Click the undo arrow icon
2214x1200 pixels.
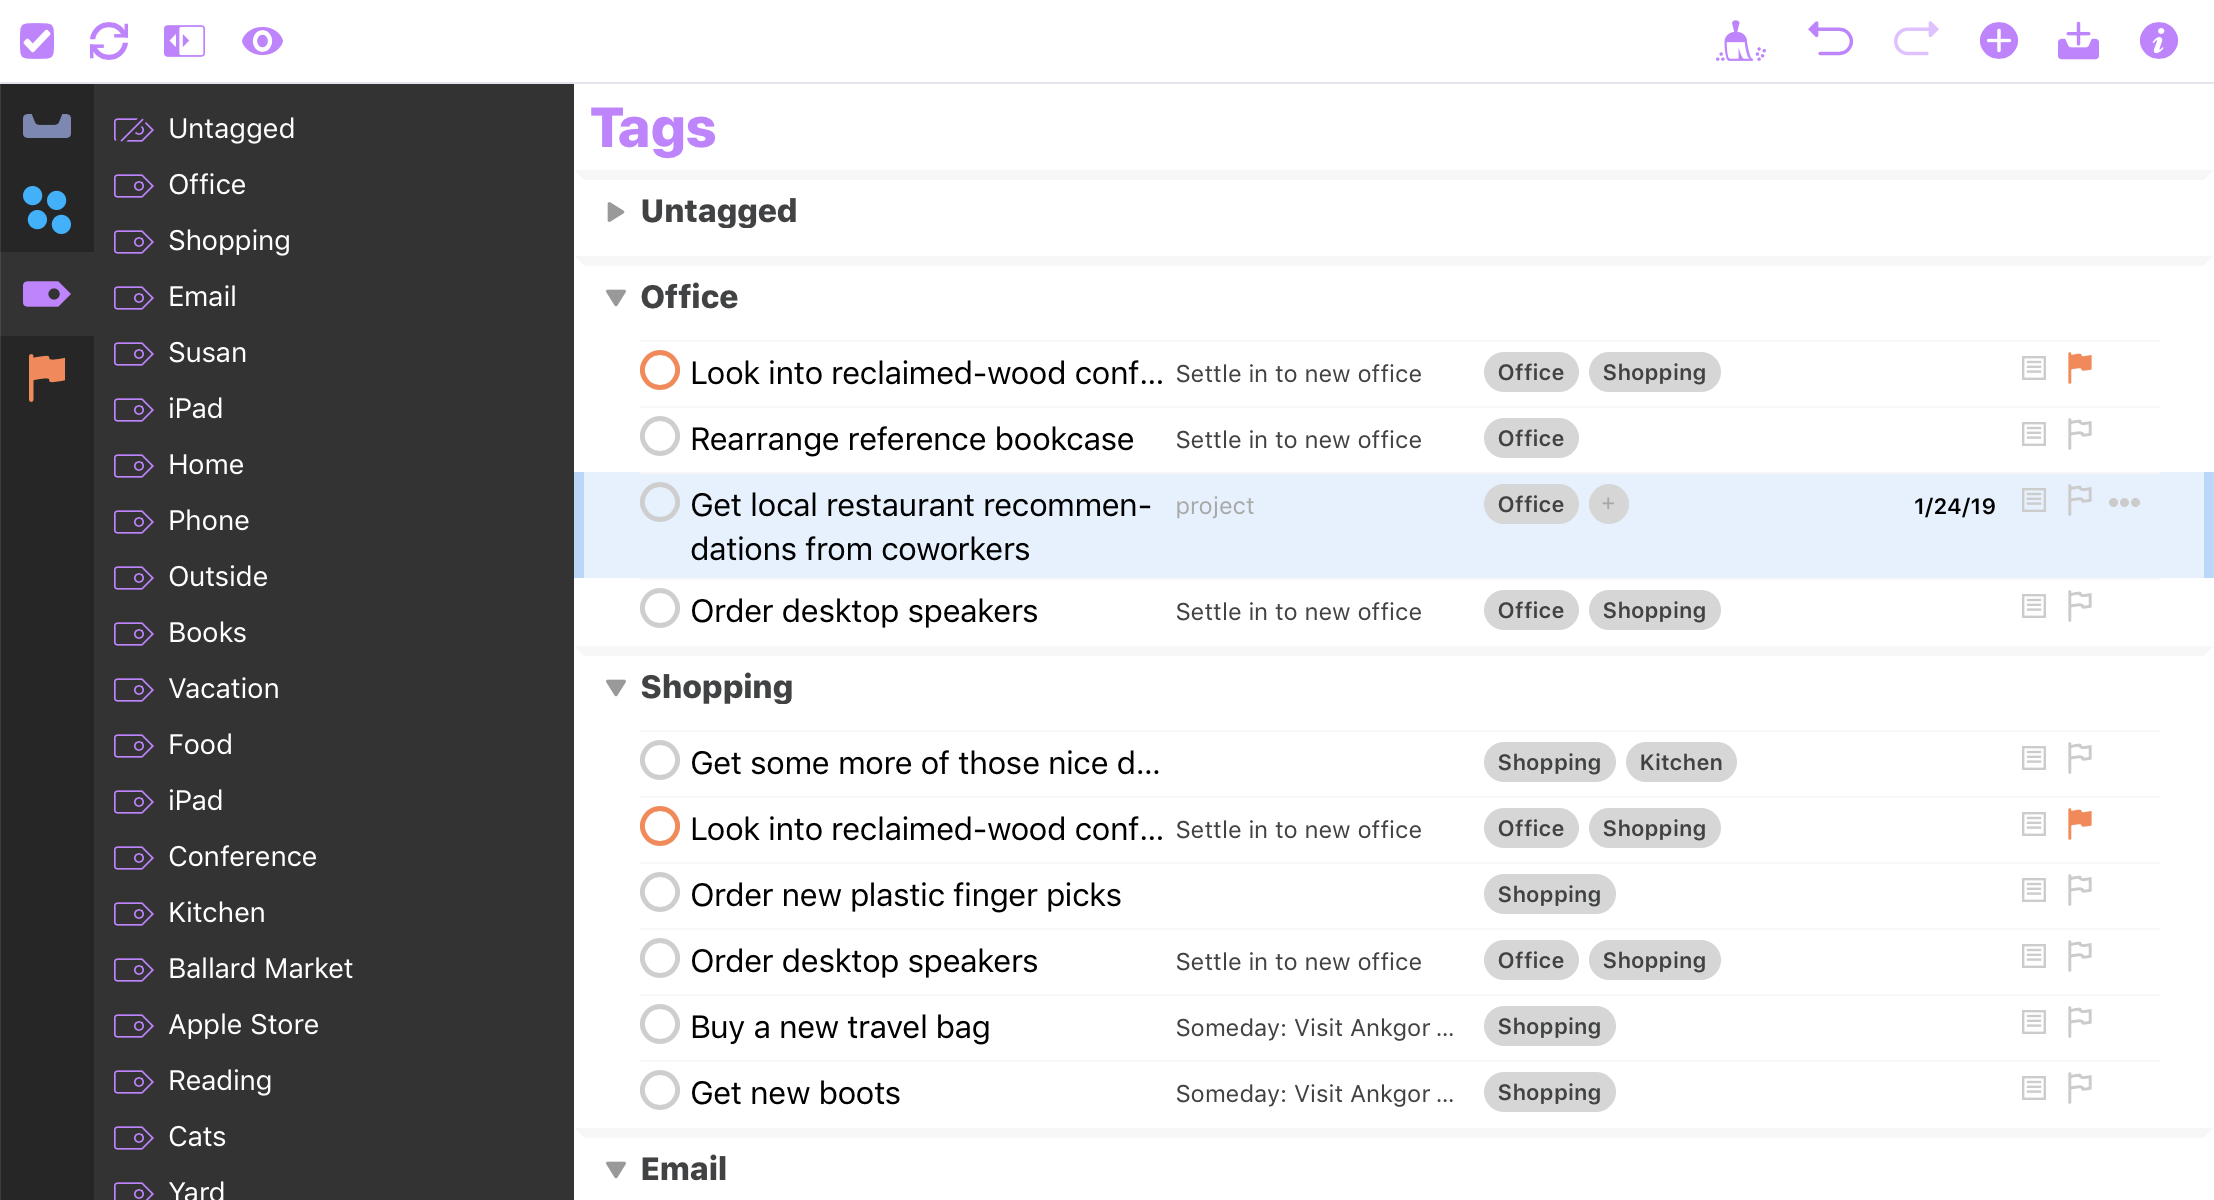tap(1829, 40)
